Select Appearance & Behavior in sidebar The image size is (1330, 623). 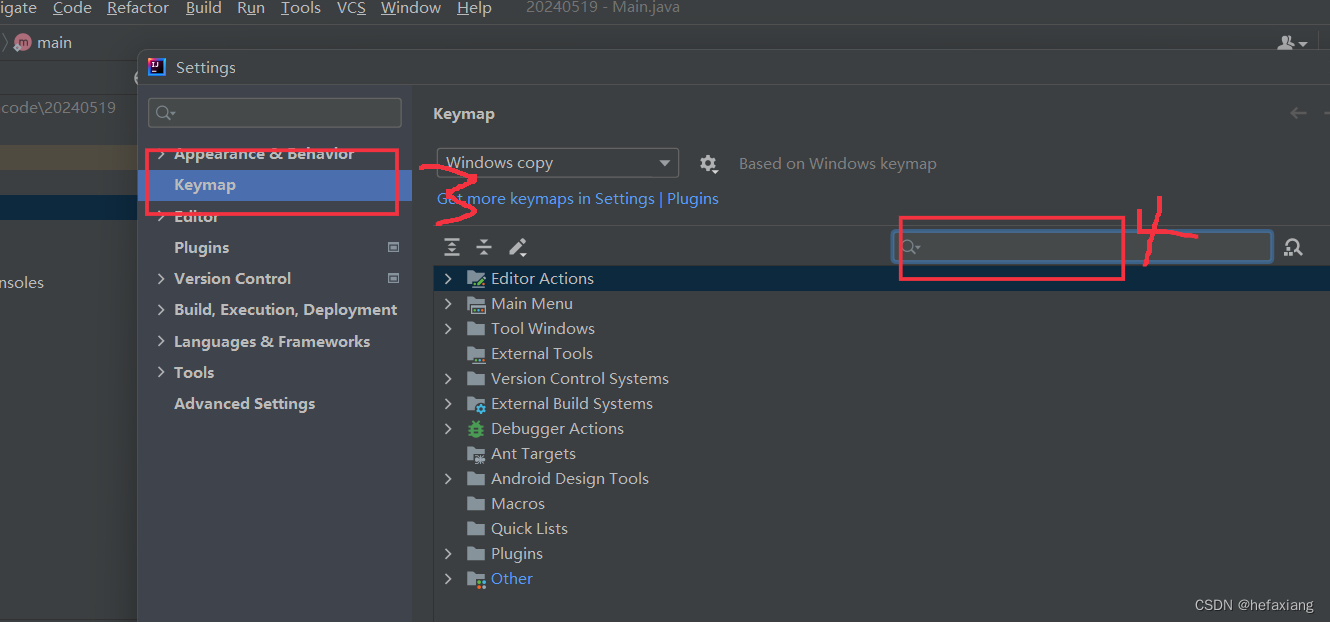click(264, 154)
